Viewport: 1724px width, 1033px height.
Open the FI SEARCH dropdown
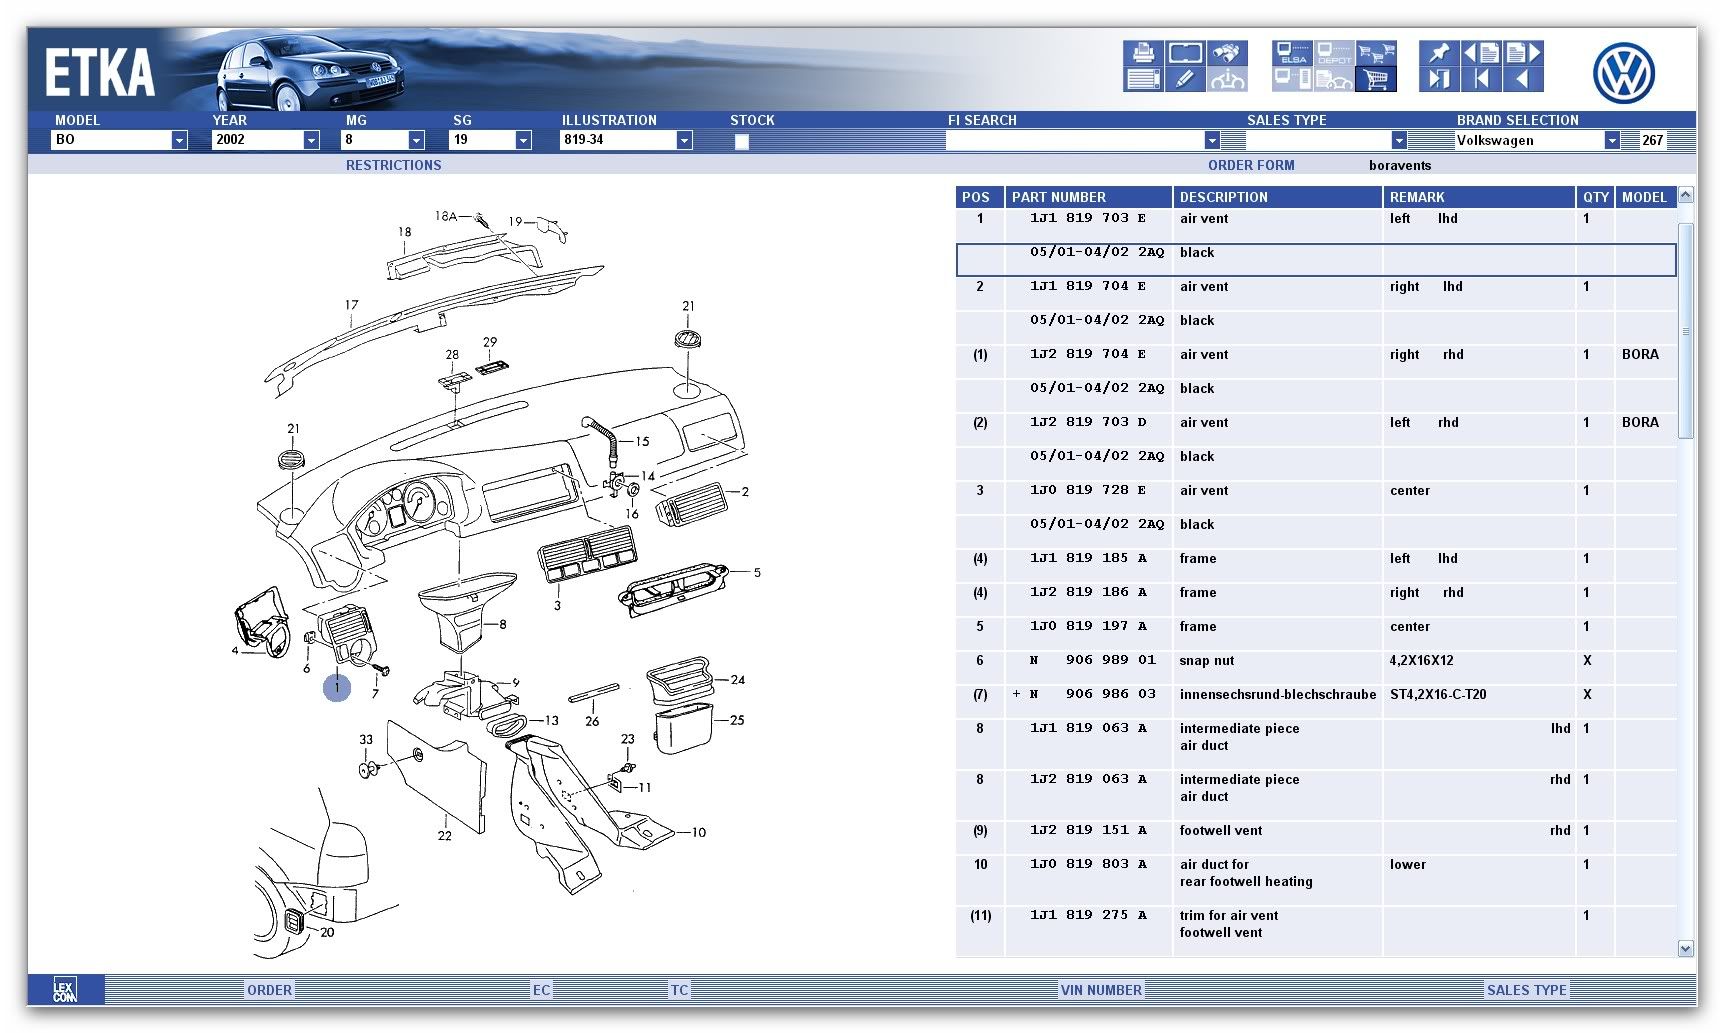pos(1212,140)
